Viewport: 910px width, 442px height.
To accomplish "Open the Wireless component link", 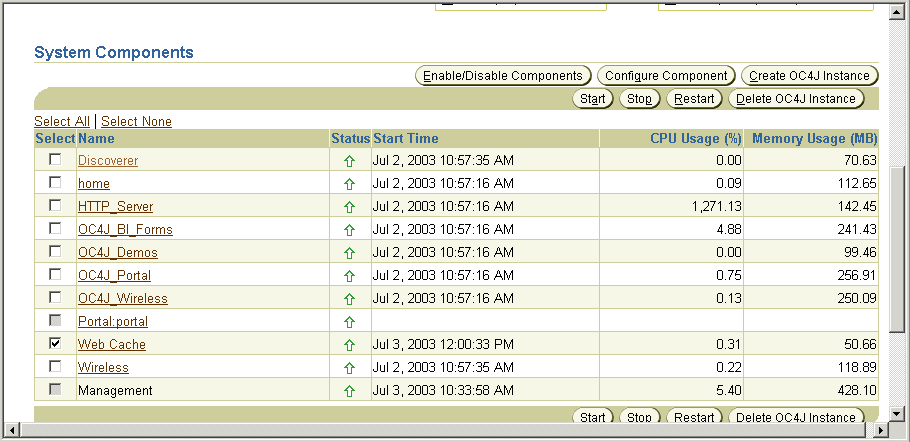I will pos(103,368).
